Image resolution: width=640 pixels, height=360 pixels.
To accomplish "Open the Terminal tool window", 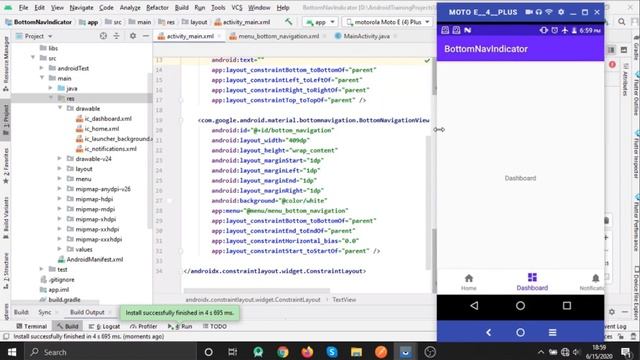I will click(32, 326).
